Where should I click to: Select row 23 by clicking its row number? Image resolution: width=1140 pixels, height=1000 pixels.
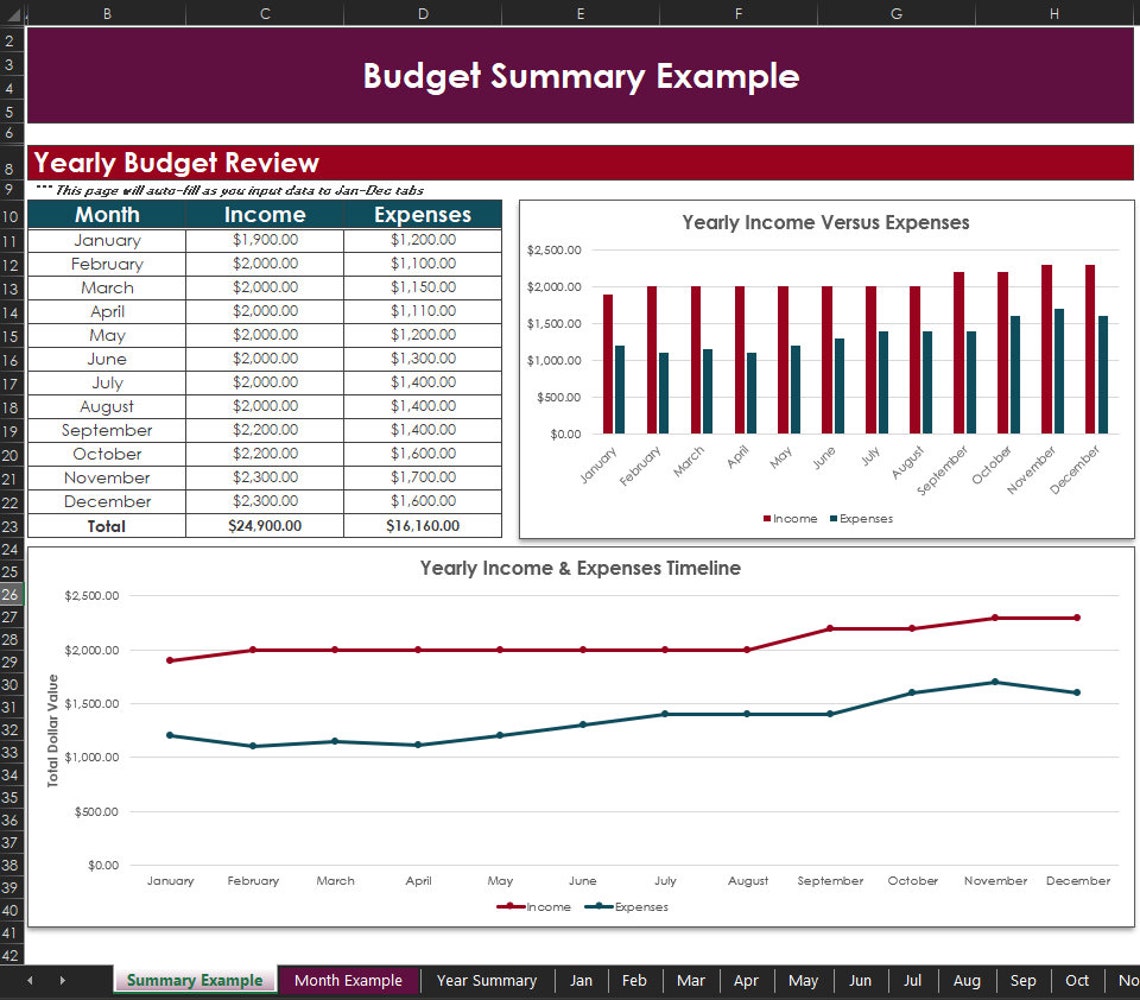(x=10, y=527)
